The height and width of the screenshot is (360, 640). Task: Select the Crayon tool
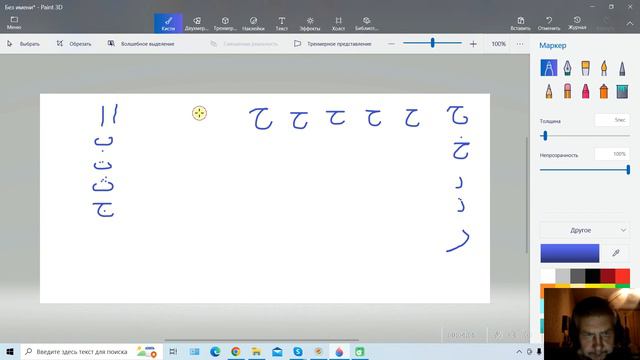(x=585, y=91)
